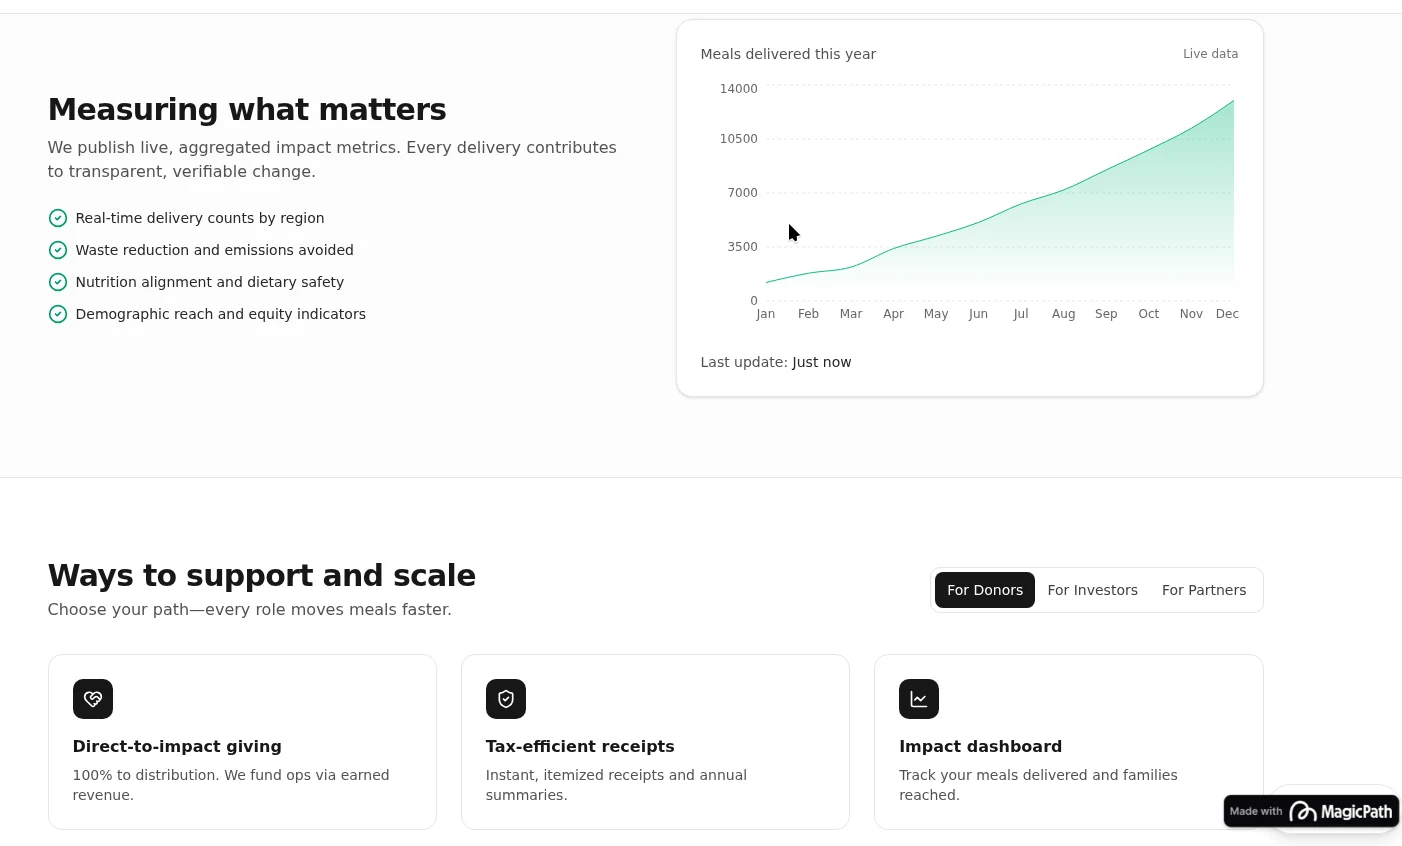Image resolution: width=1402 pixels, height=846 pixels.
Task: Click check icon beside Waste reduction item
Action: (x=58, y=250)
